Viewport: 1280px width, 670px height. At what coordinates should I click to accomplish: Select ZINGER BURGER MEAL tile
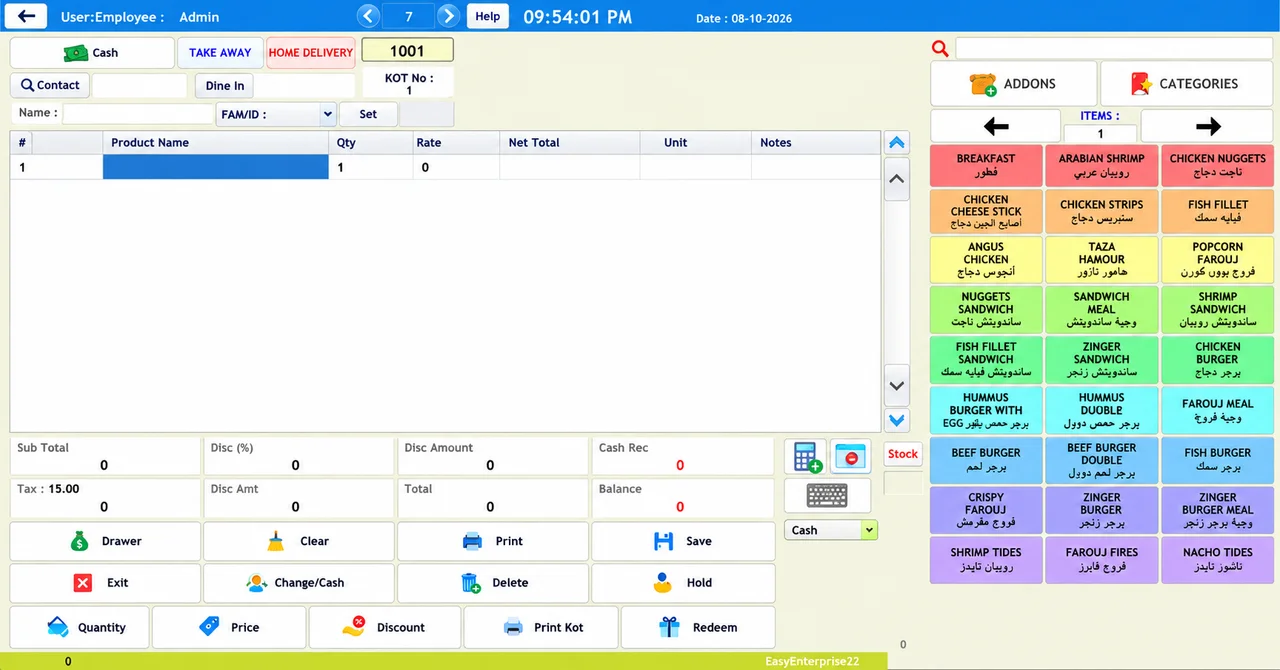(x=1218, y=510)
